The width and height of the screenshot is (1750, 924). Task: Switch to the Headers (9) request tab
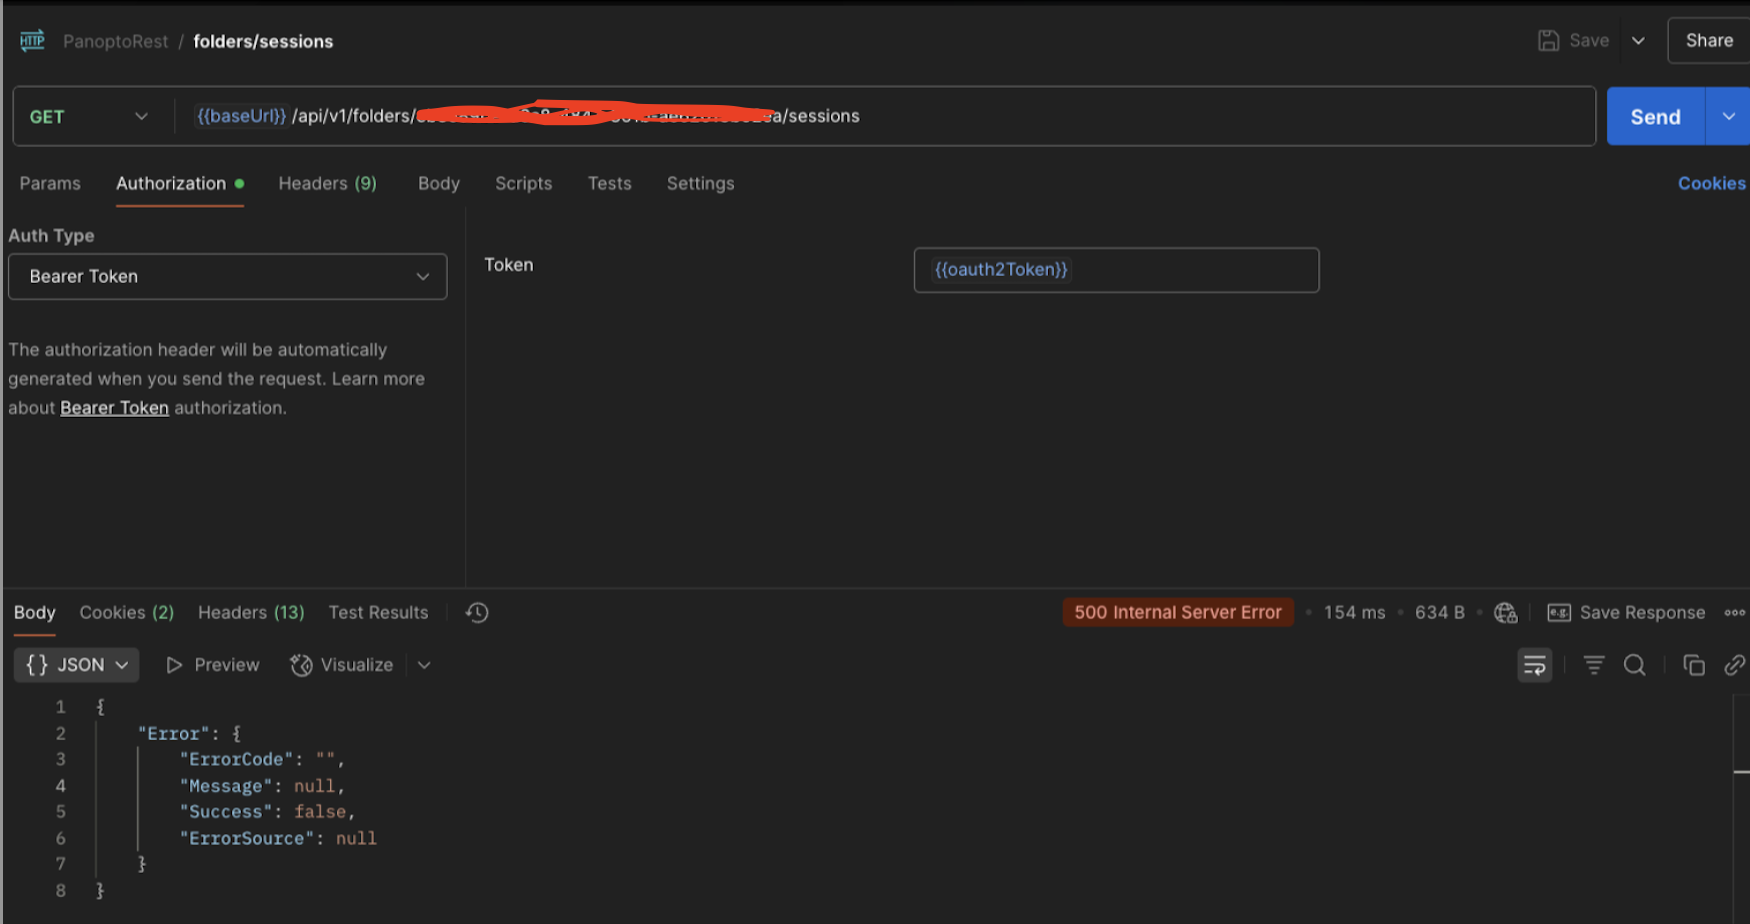(327, 183)
